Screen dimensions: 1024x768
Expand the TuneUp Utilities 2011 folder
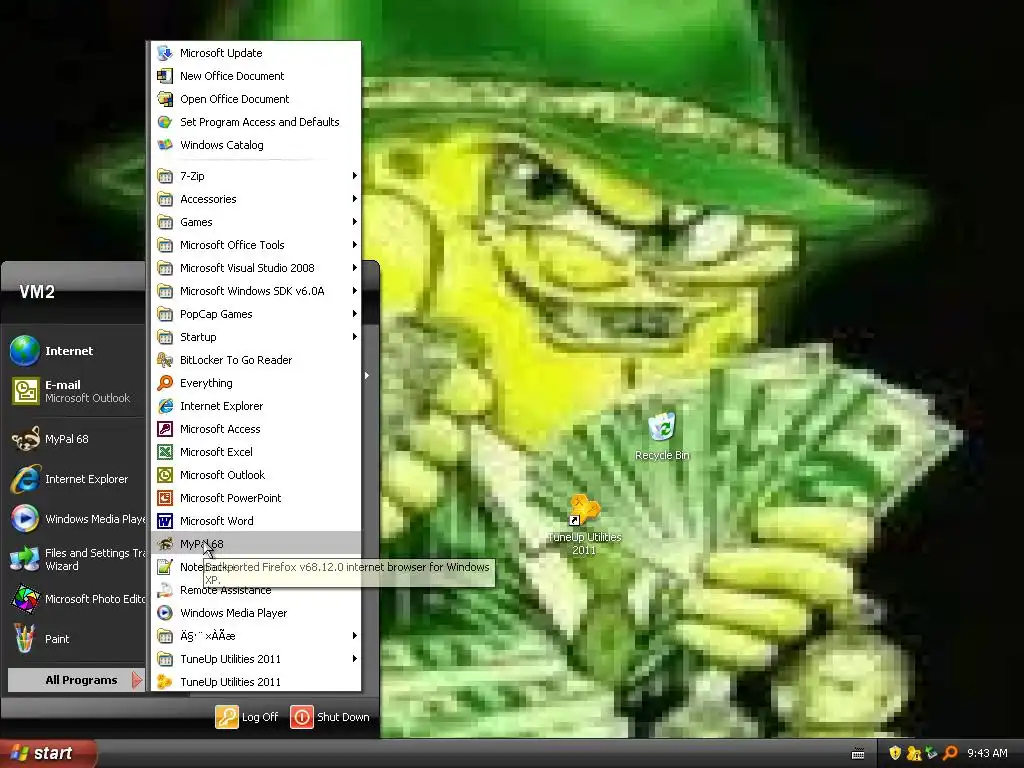tap(256, 659)
